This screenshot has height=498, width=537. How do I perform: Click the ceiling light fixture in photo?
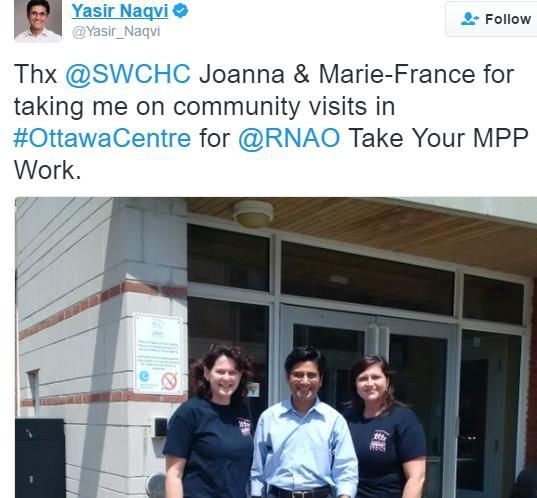[253, 213]
